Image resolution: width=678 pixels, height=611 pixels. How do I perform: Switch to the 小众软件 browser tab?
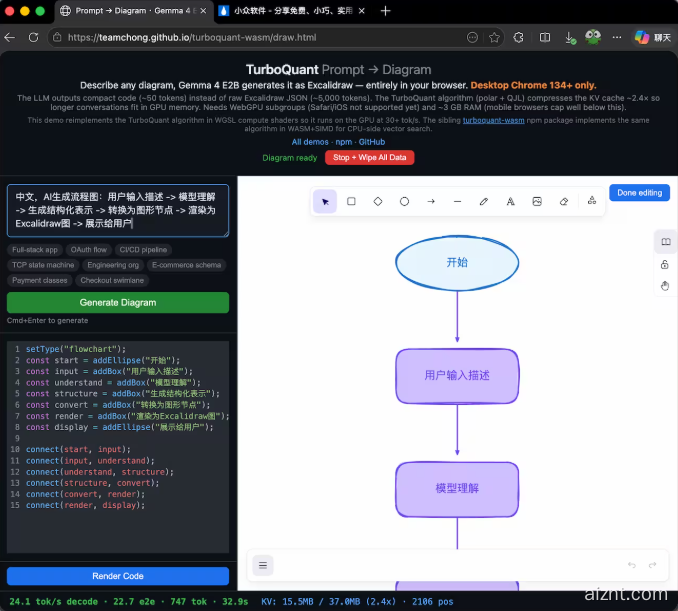[x=290, y=11]
